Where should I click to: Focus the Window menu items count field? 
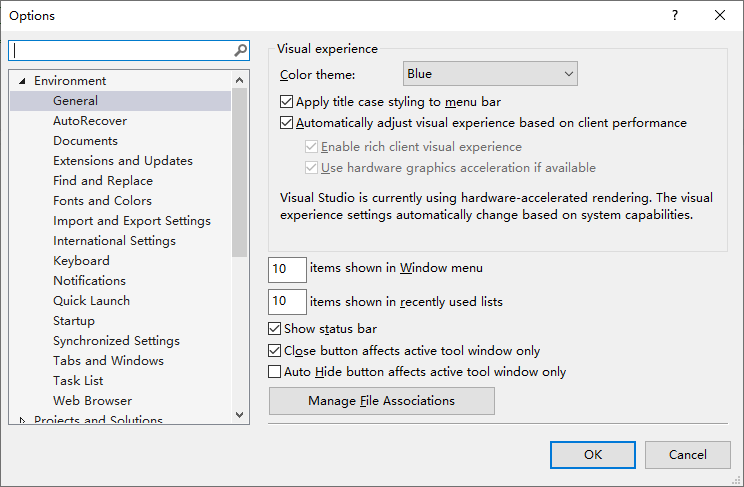tap(287, 269)
